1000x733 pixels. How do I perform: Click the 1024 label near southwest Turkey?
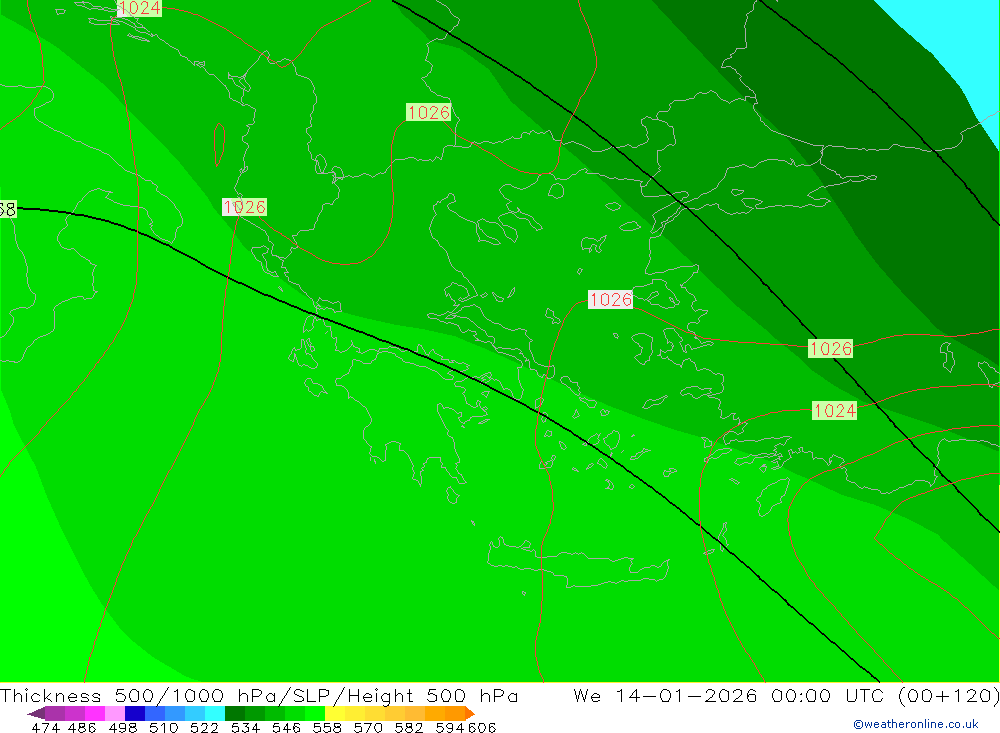pyautogui.click(x=834, y=410)
